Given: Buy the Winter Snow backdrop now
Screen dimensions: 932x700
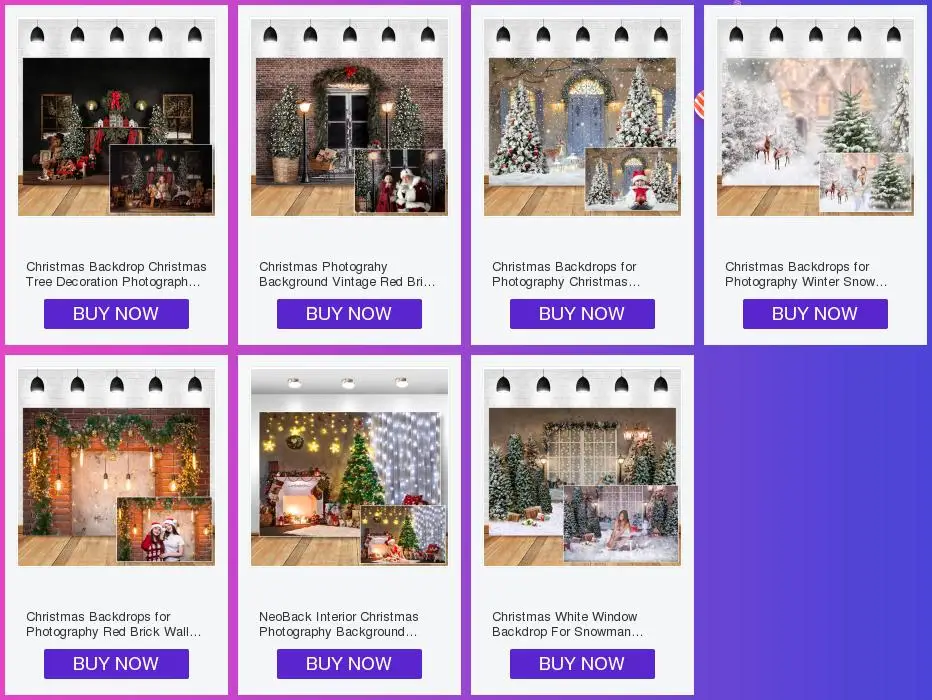Looking at the screenshot, I should tap(816, 314).
